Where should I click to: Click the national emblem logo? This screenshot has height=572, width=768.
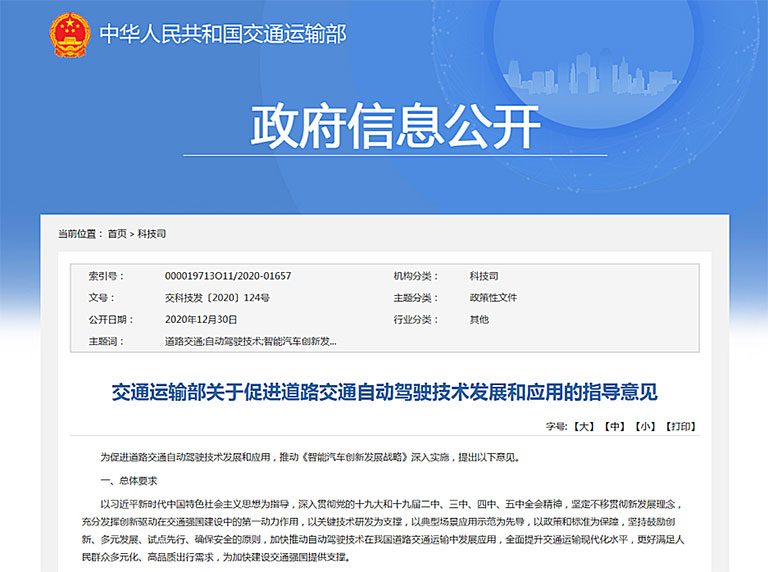click(x=70, y=35)
